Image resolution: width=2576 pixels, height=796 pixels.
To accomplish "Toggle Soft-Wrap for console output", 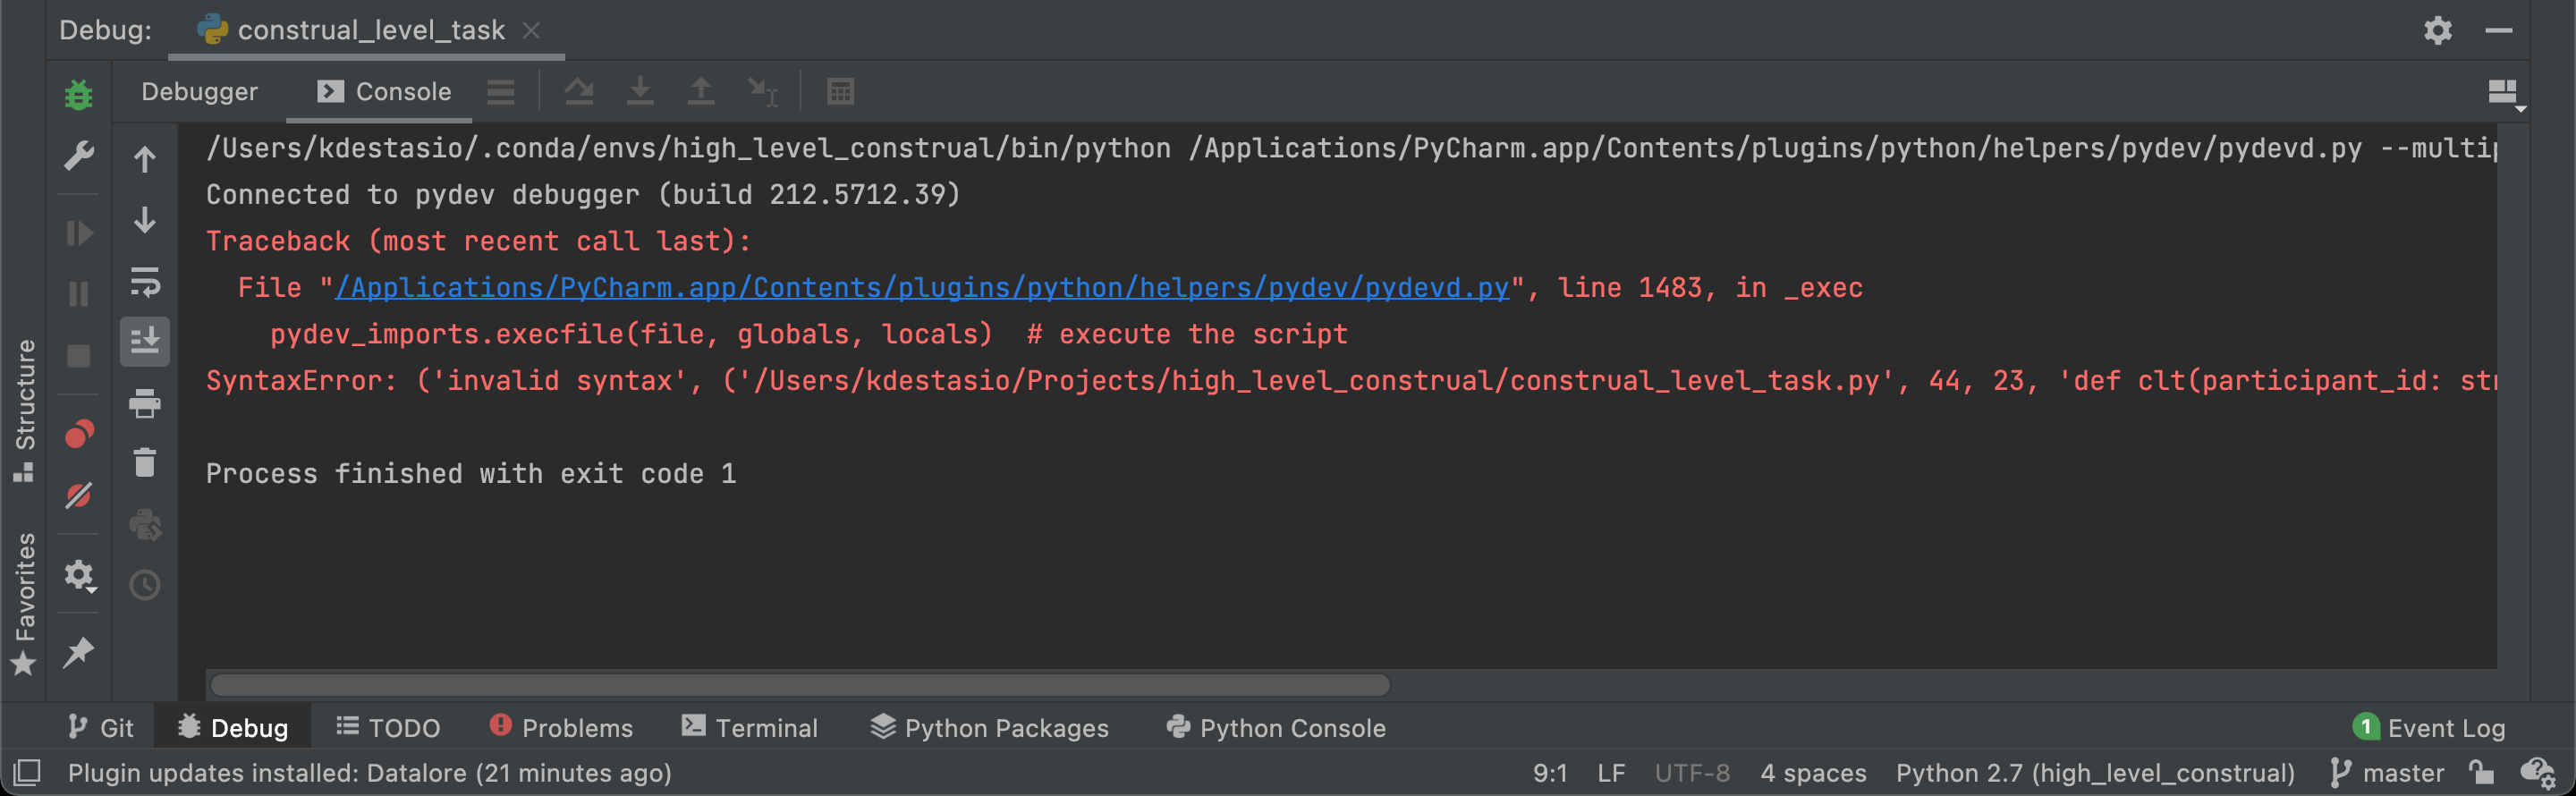I will coord(145,282).
